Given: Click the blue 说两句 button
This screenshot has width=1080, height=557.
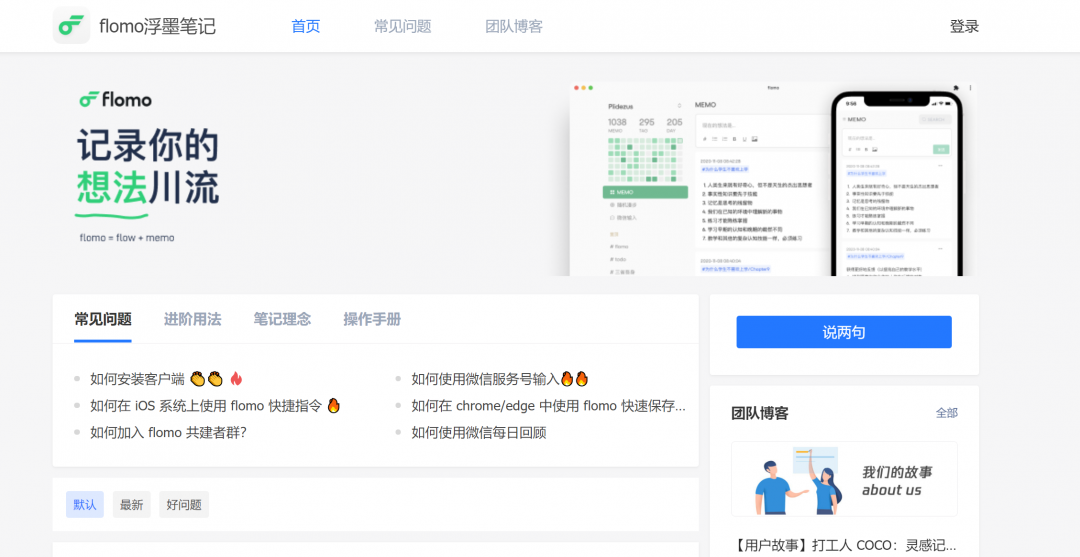Looking at the screenshot, I should [844, 333].
